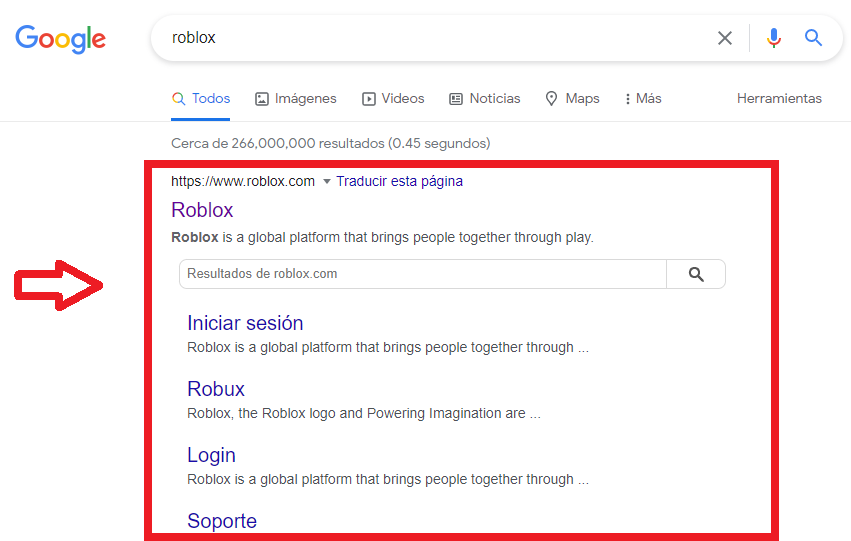
Task: Click the Maps tab pin icon
Action: (x=551, y=98)
